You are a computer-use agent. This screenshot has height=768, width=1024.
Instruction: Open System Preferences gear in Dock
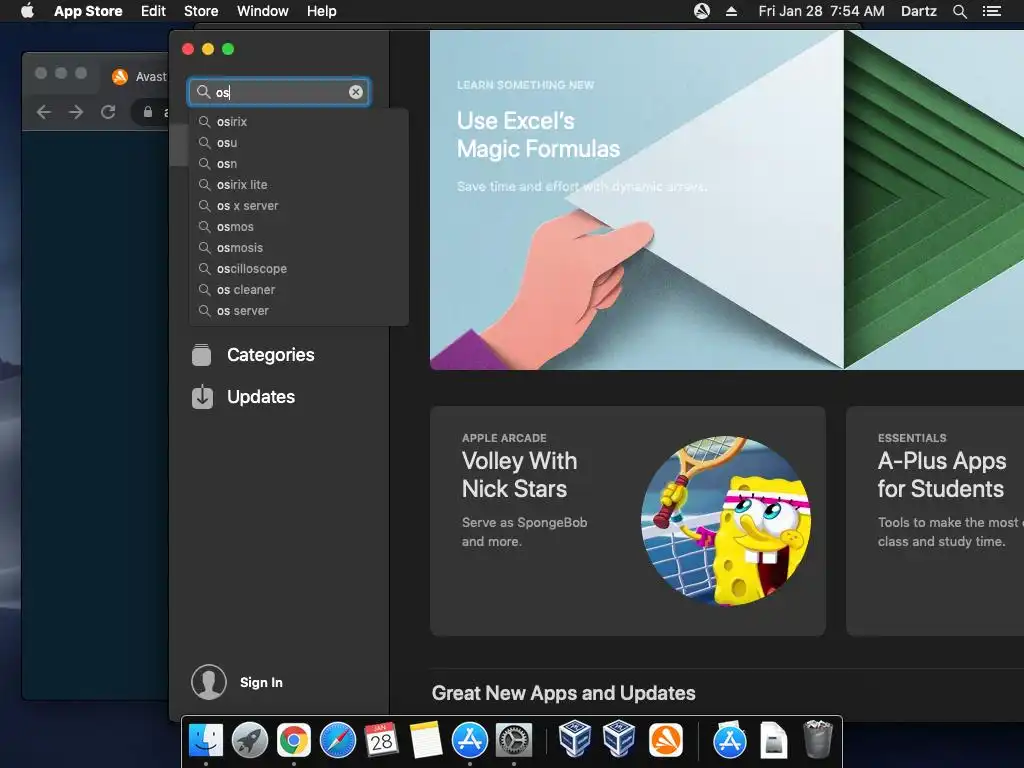(x=514, y=740)
